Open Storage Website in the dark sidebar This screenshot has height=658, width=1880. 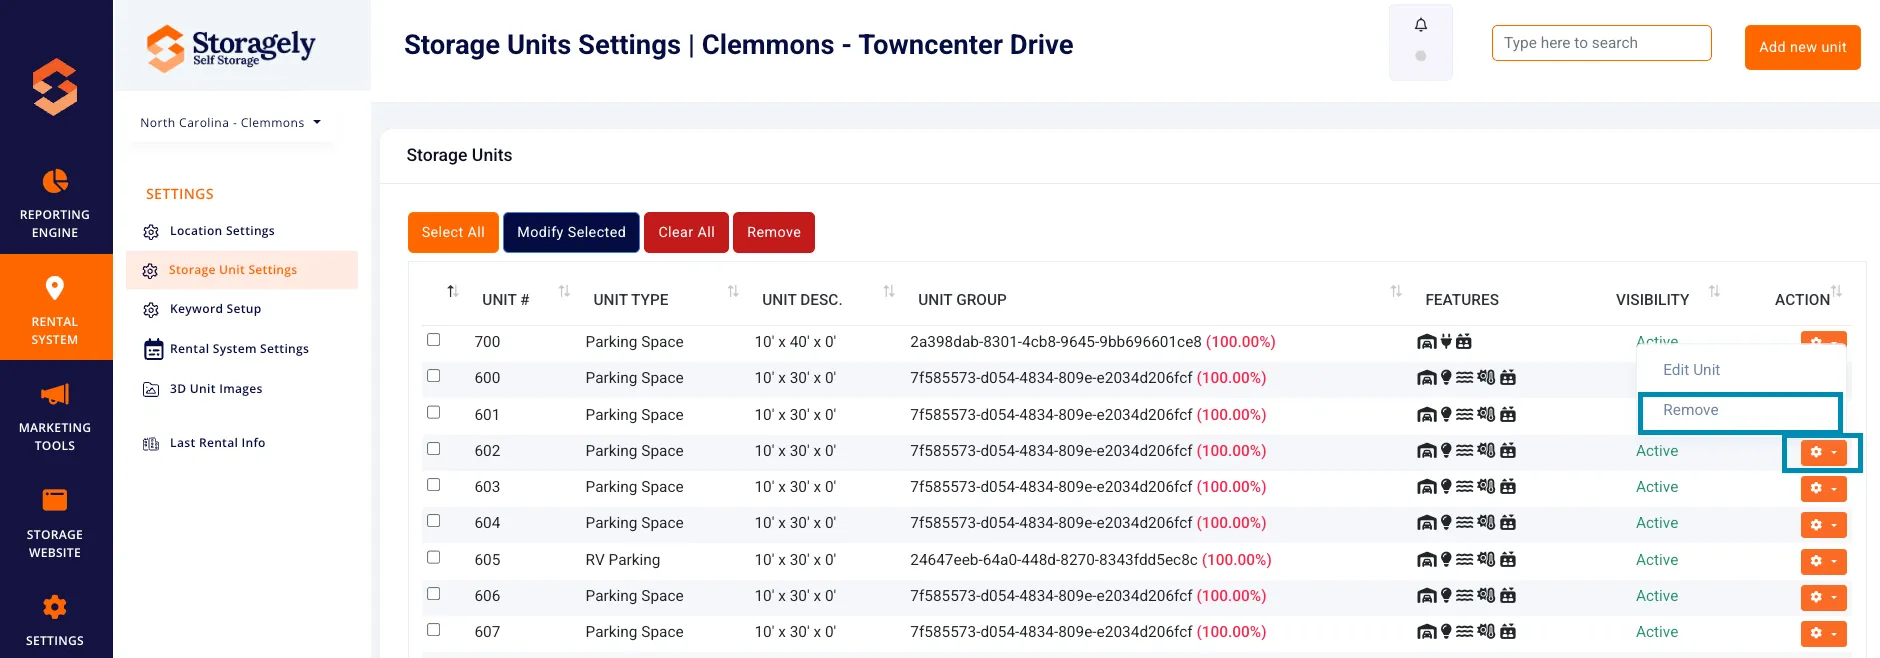click(55, 523)
